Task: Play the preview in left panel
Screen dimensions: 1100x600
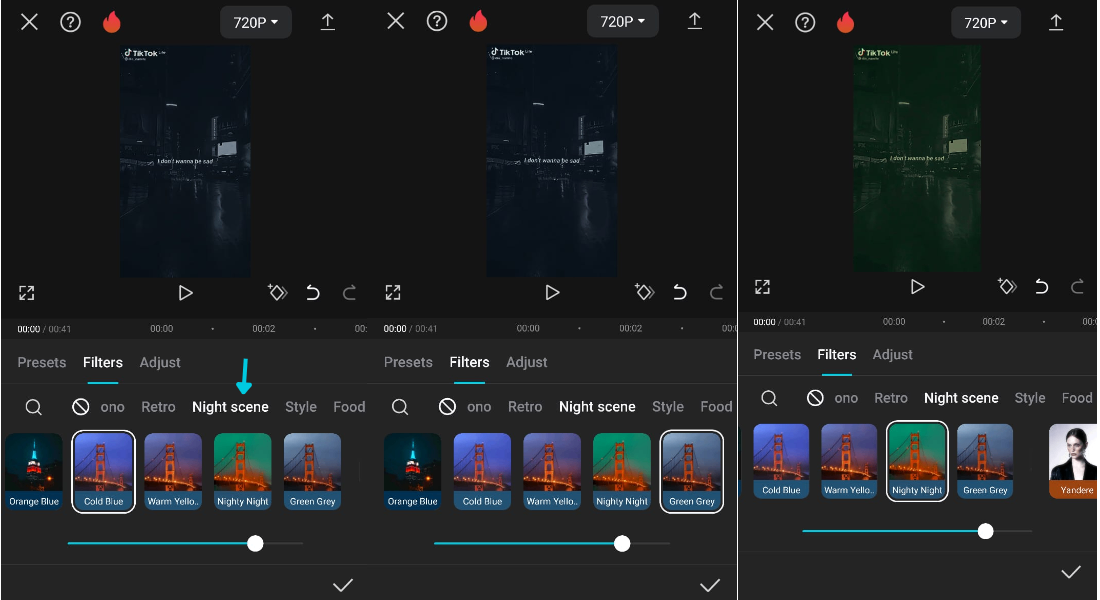Action: click(185, 293)
